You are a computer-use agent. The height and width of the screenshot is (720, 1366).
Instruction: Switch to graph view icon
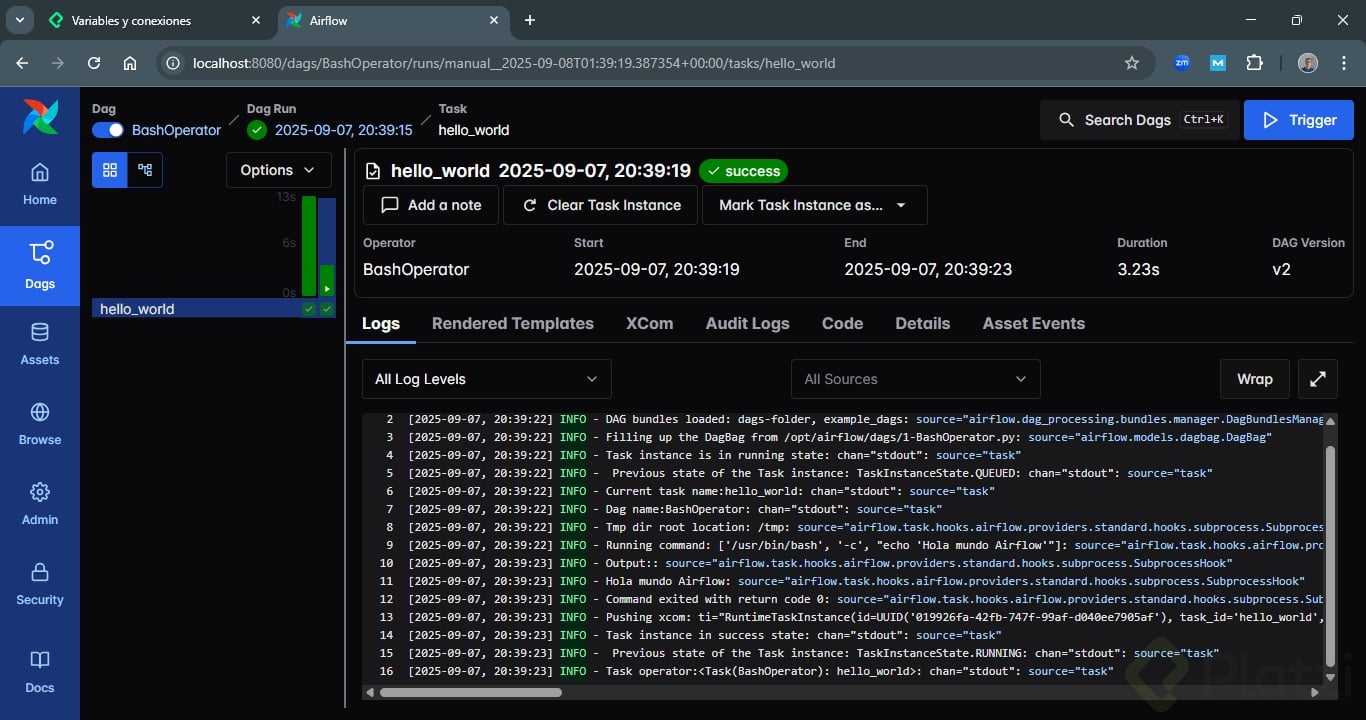tap(145, 170)
